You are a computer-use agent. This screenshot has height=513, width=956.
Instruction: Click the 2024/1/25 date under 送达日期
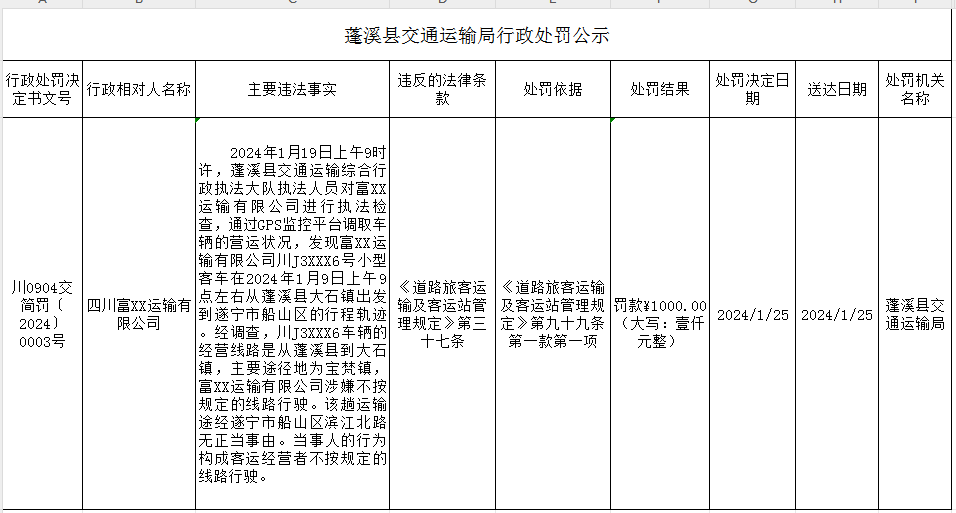click(x=837, y=314)
